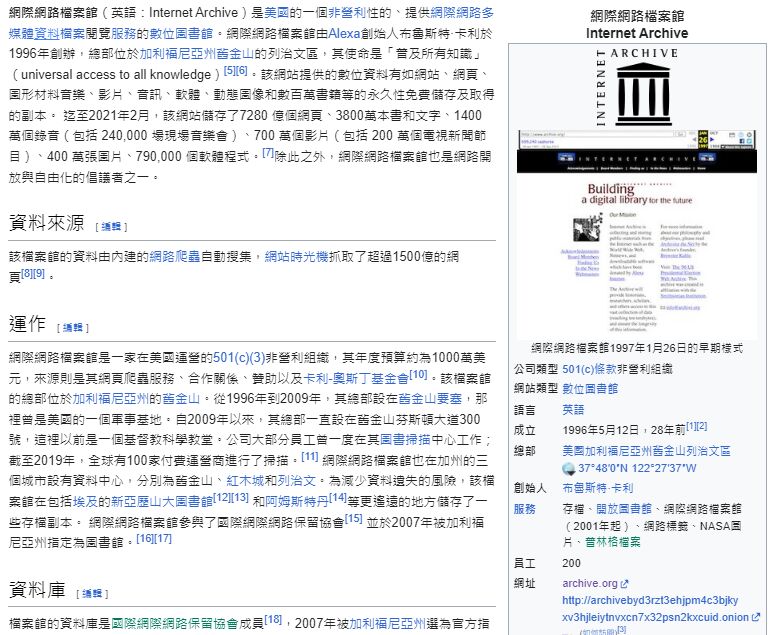Edit the 運作 section

point(73,327)
